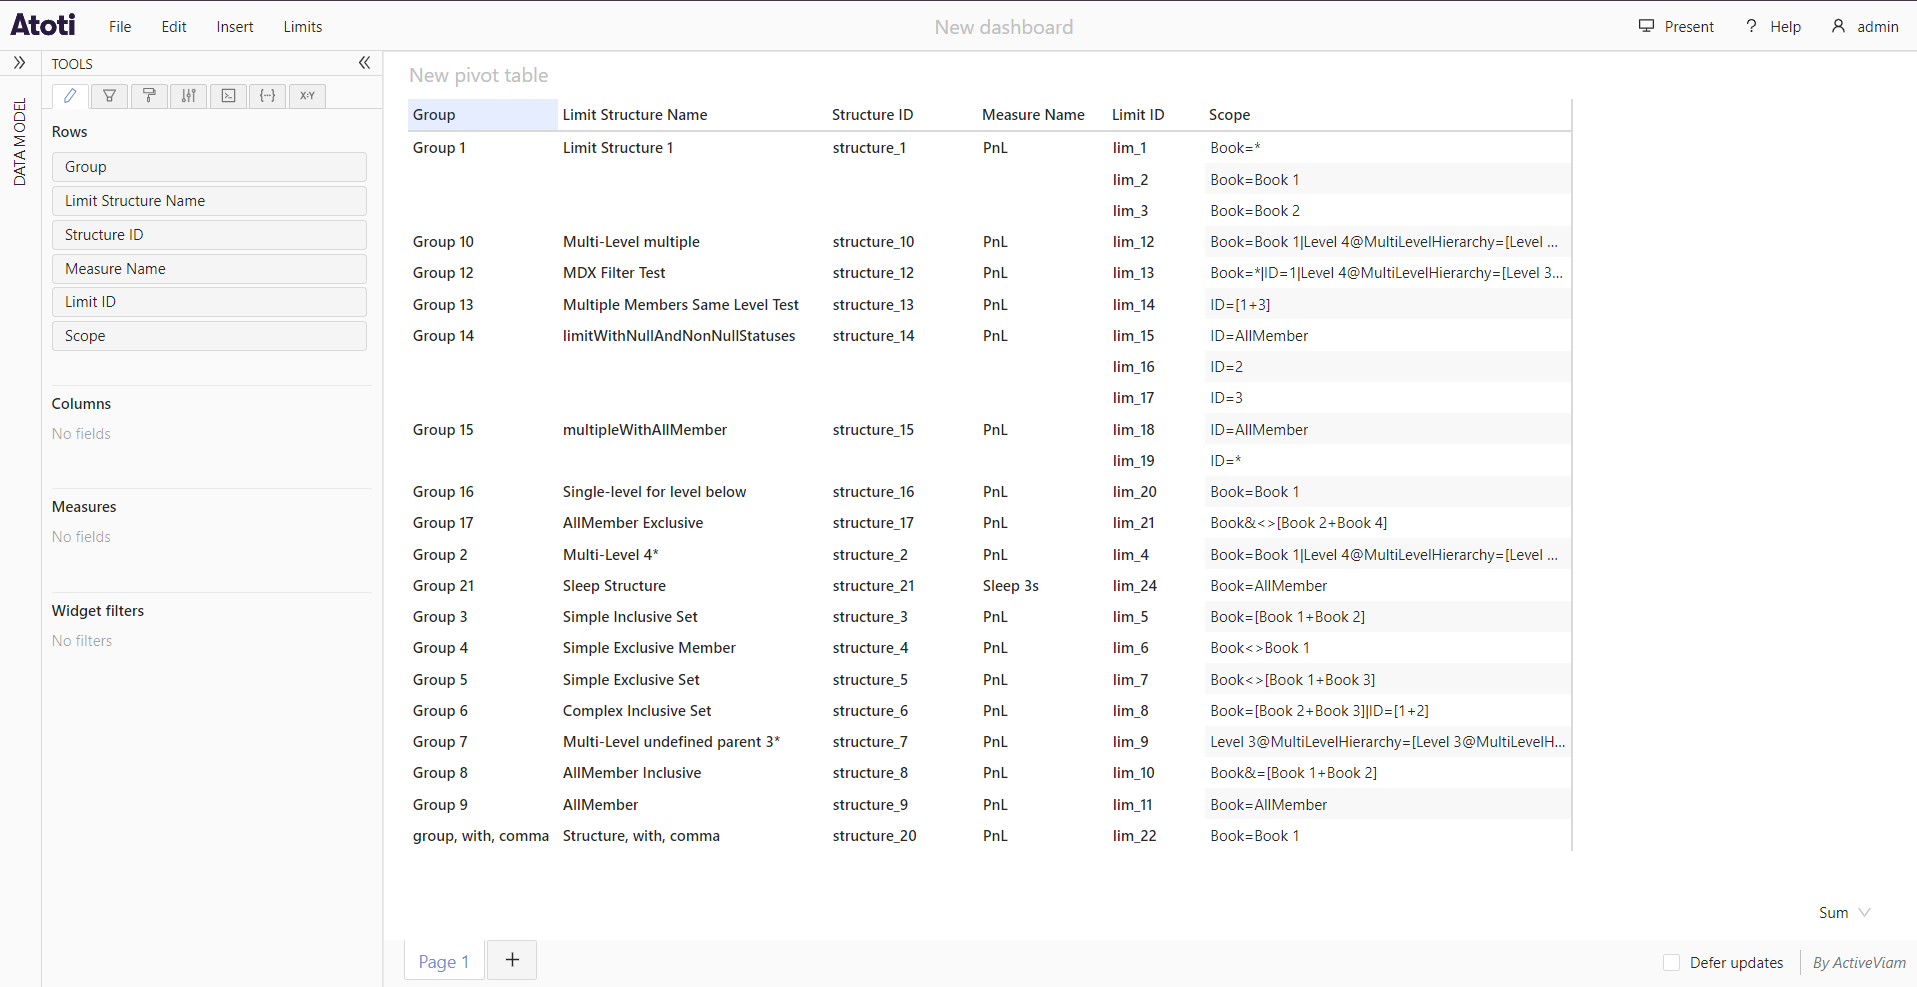Open the X:Y tool tab

coord(307,96)
